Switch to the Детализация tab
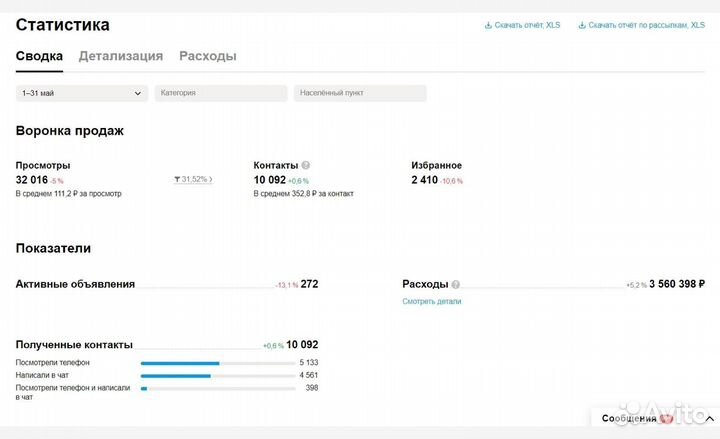720x439 pixels. click(x=121, y=56)
